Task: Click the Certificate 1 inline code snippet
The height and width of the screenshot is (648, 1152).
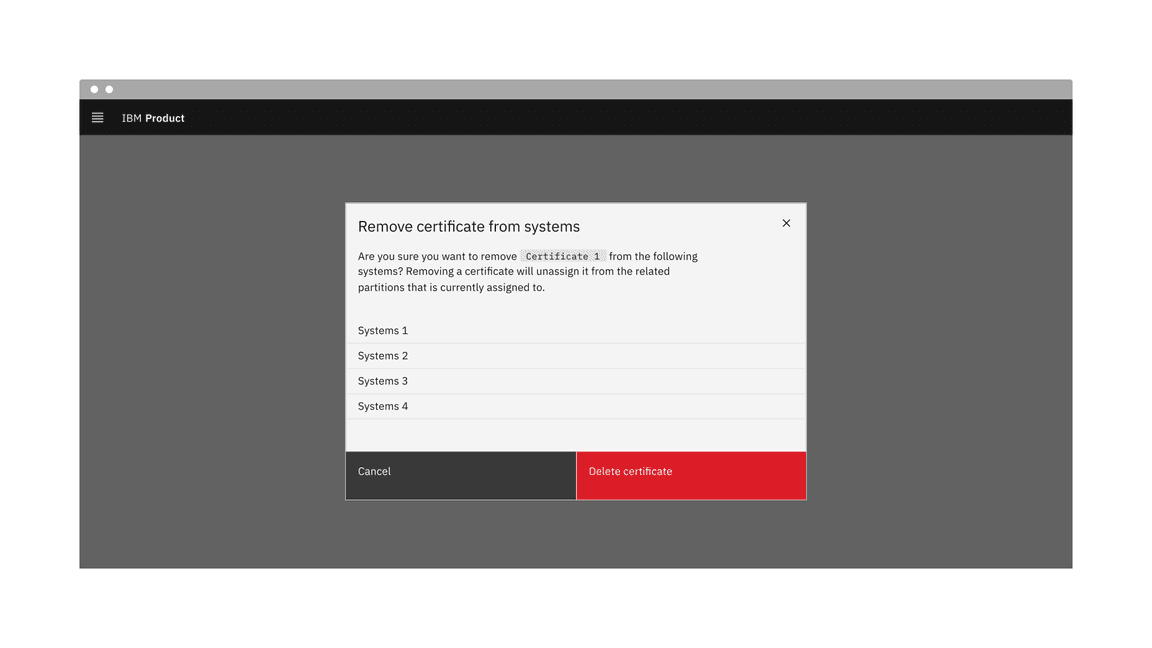Action: 563,256
